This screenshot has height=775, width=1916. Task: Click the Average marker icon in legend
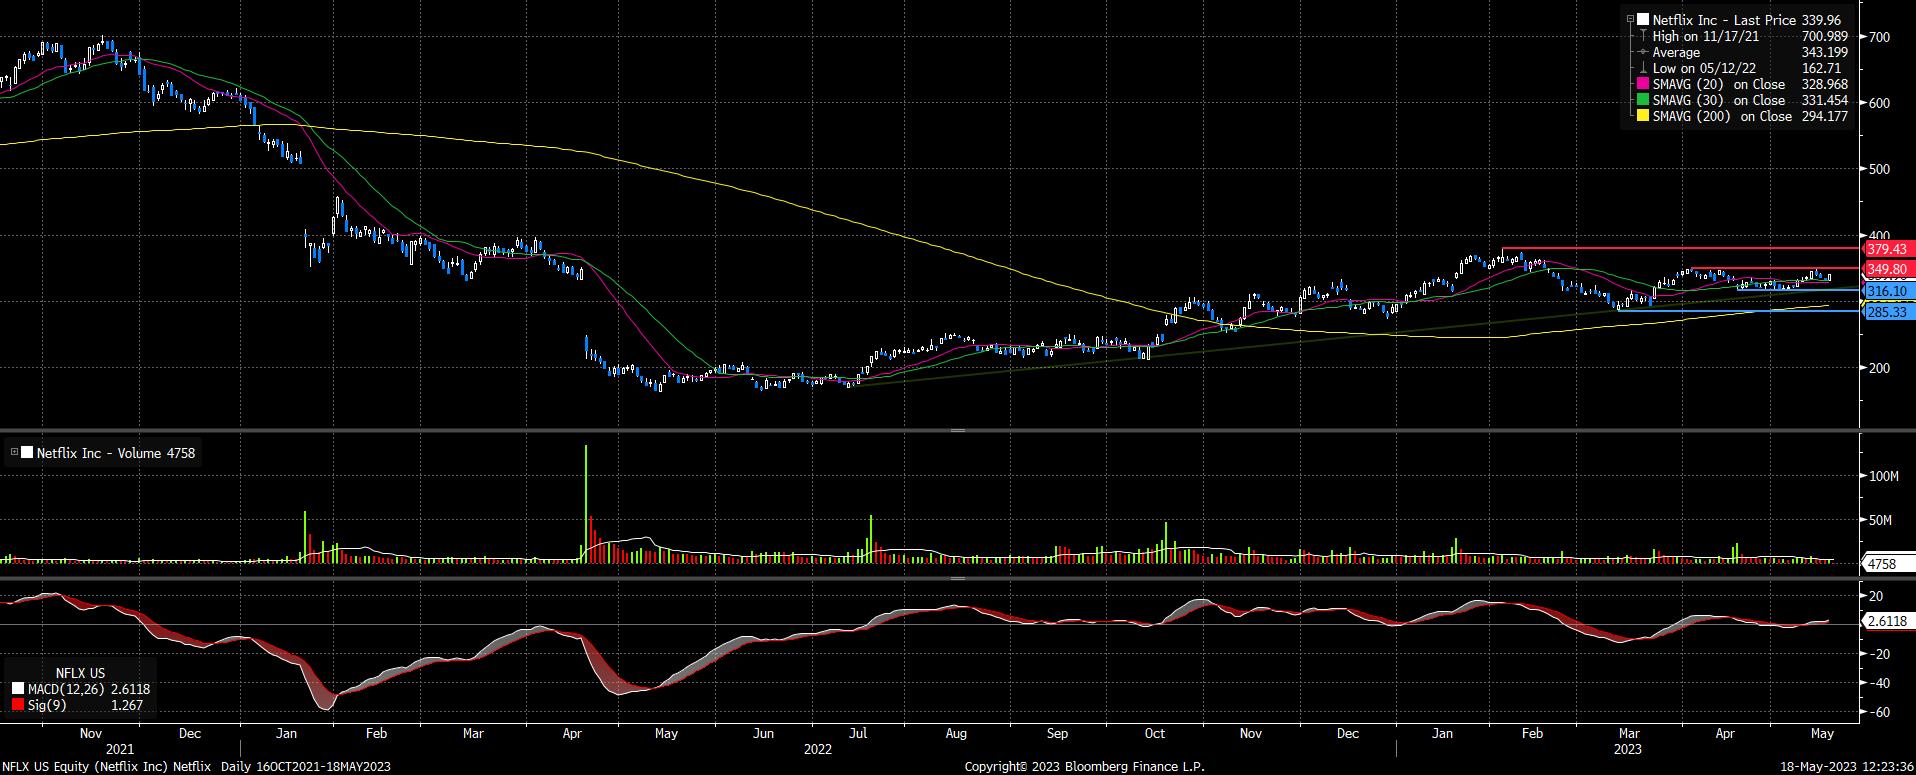click(1644, 52)
